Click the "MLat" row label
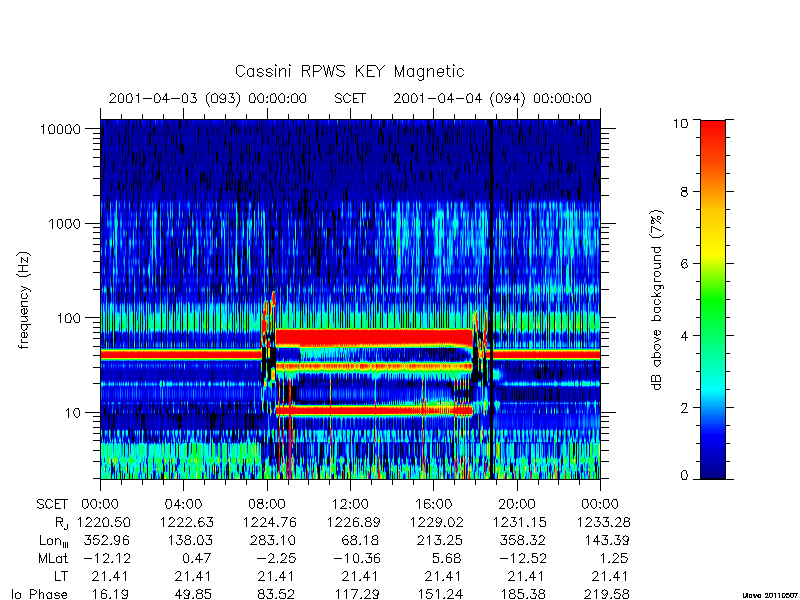The width and height of the screenshot is (800, 600). (53, 559)
